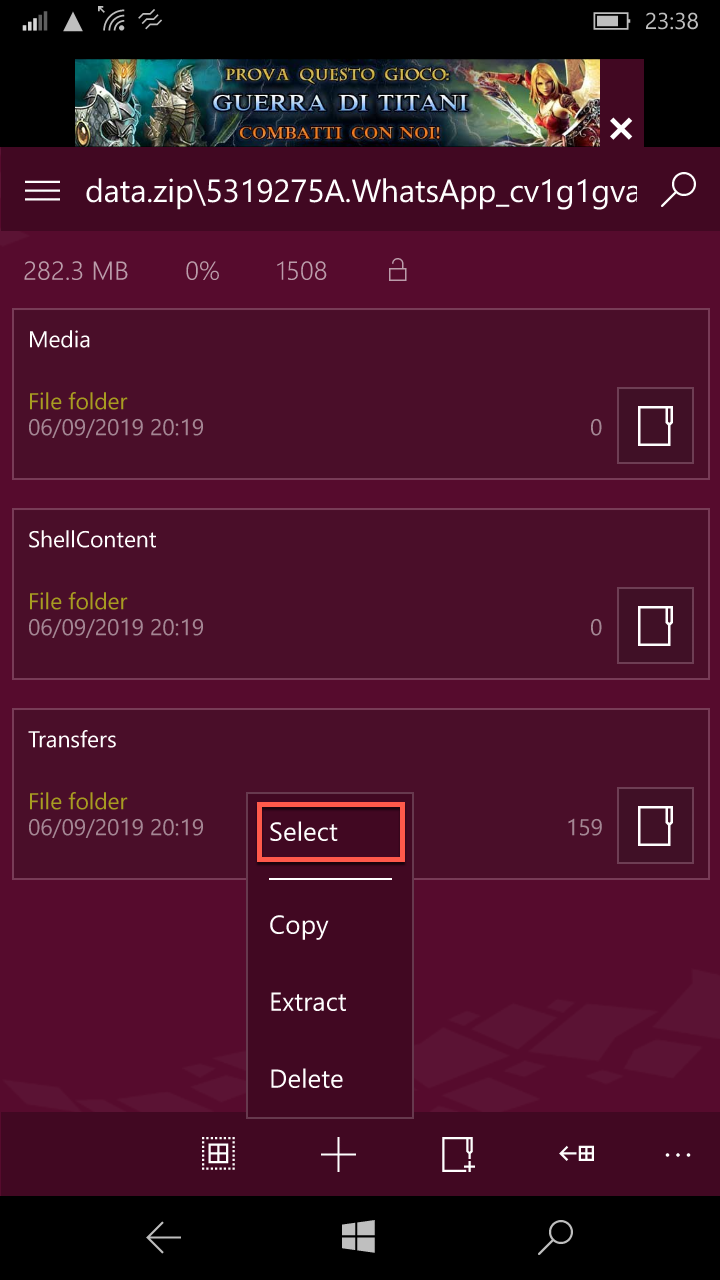Tap the lock icon in status row
Screen dimensions: 720x1280
click(x=398, y=270)
